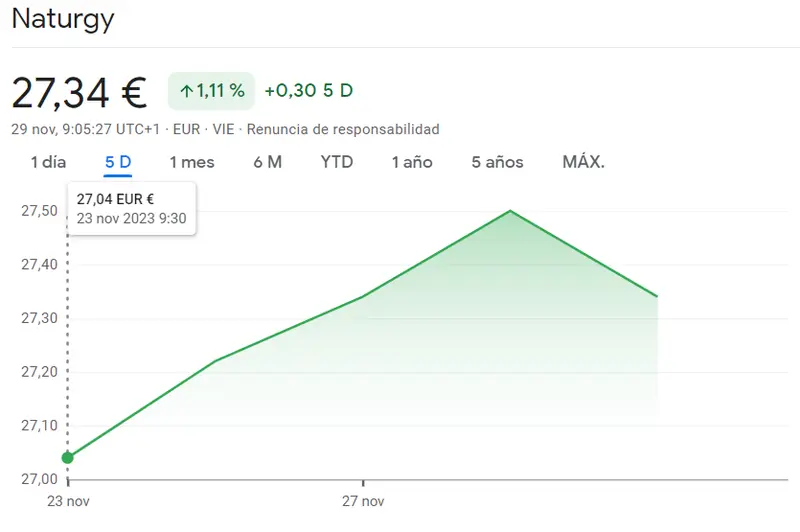Click the 27,50 y-axis label

(x=35, y=211)
